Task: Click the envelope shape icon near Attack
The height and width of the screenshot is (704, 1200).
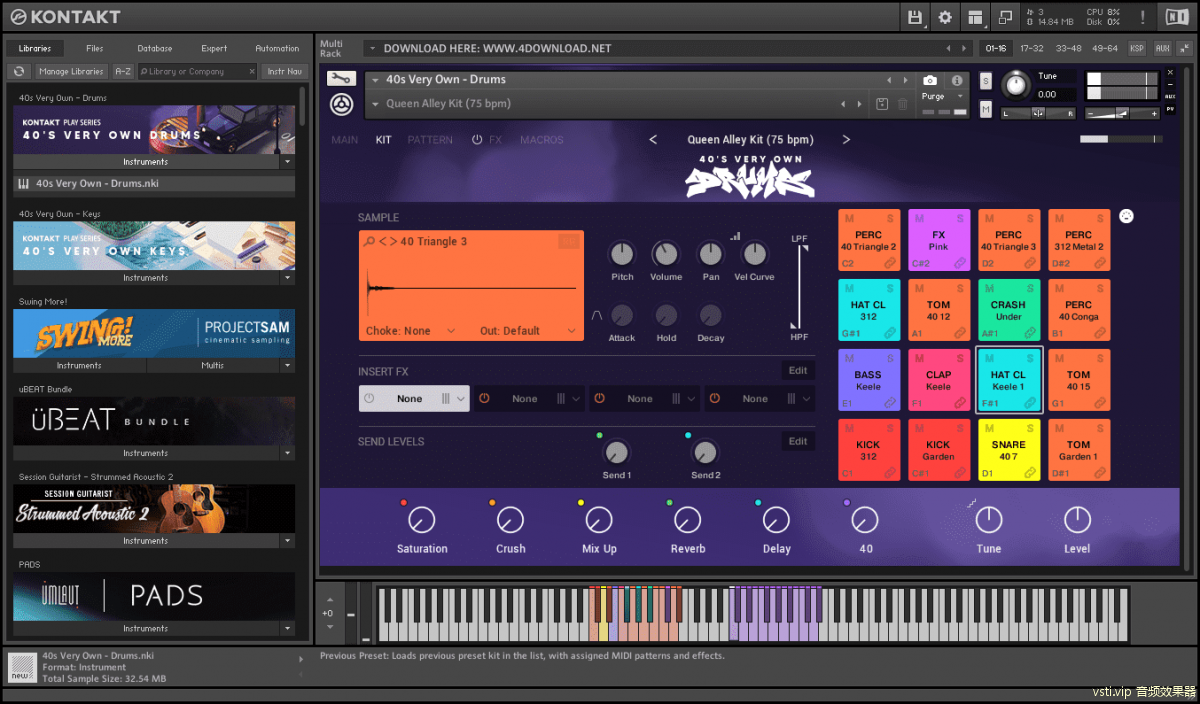Action: click(x=597, y=315)
